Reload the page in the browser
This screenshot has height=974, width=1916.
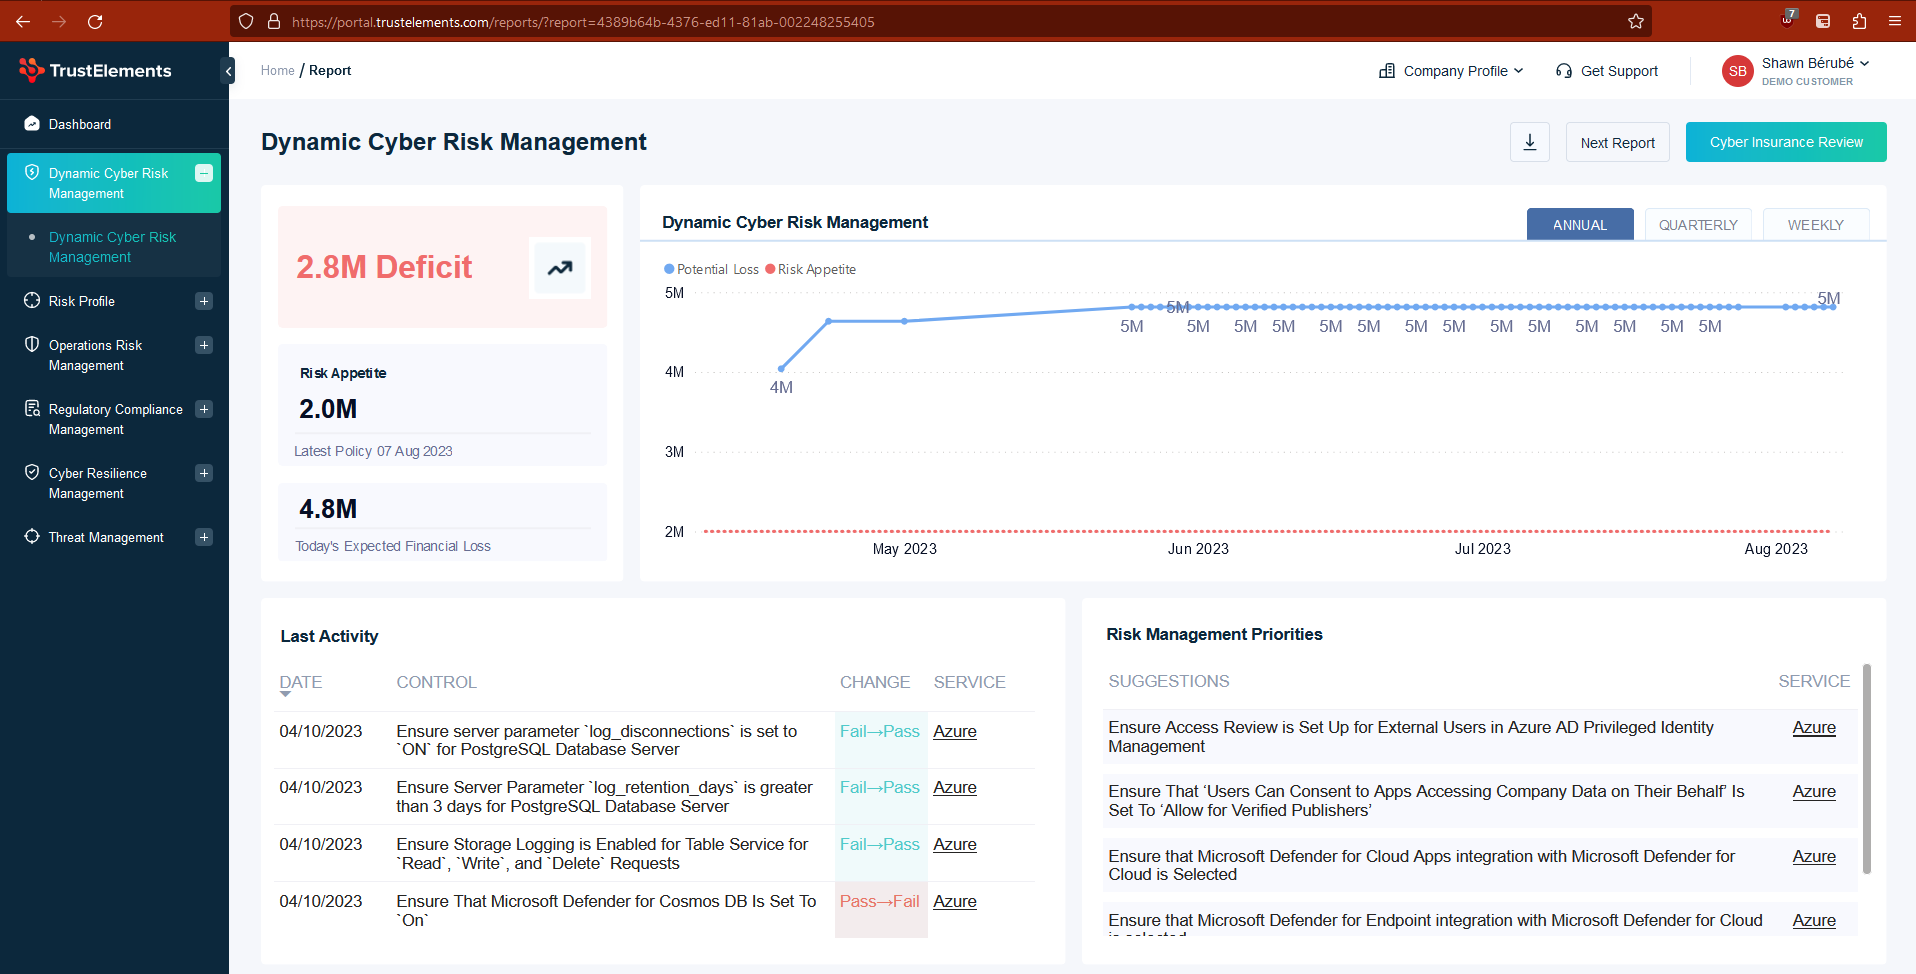[95, 21]
